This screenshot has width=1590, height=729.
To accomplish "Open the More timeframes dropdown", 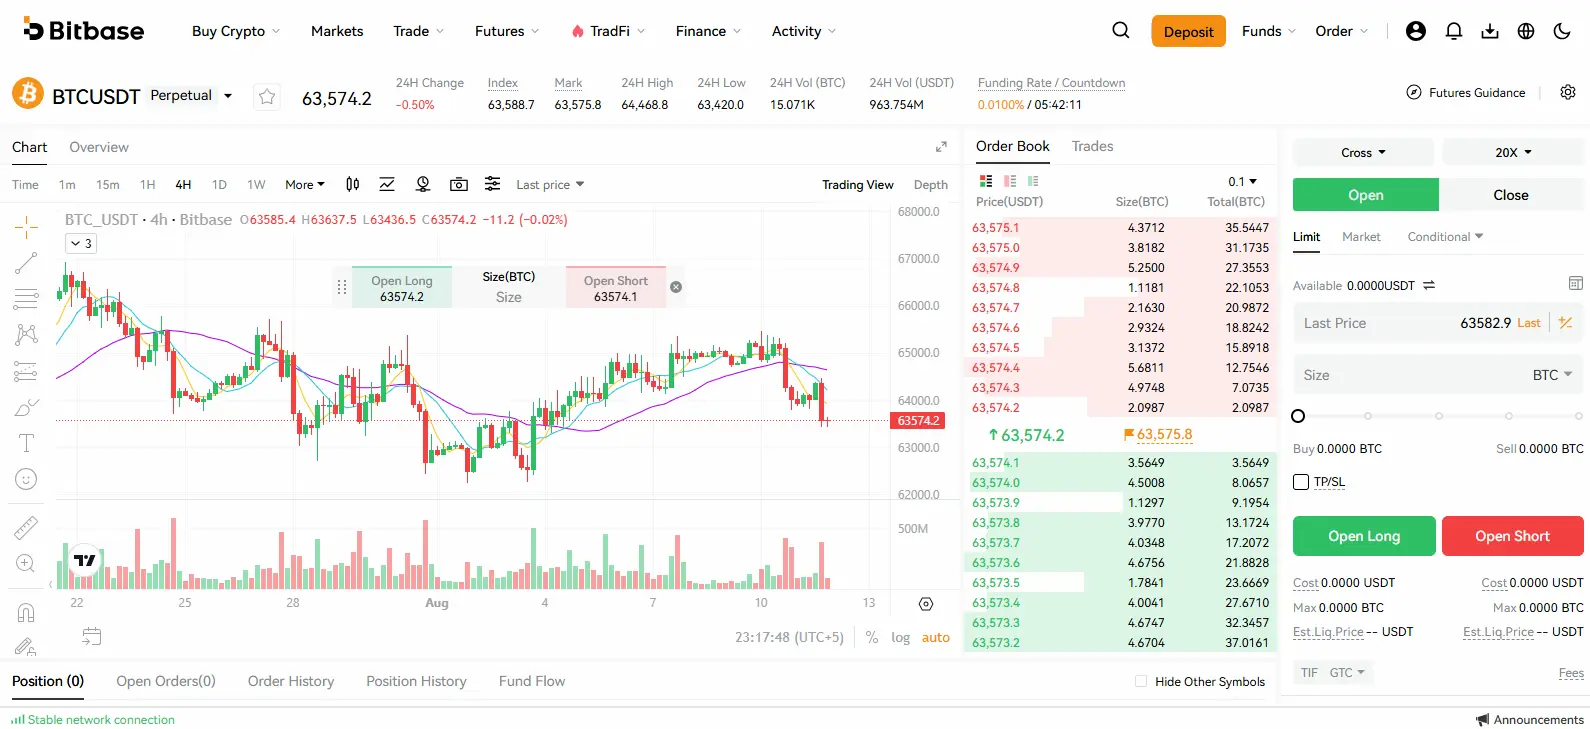I will tap(305, 184).
